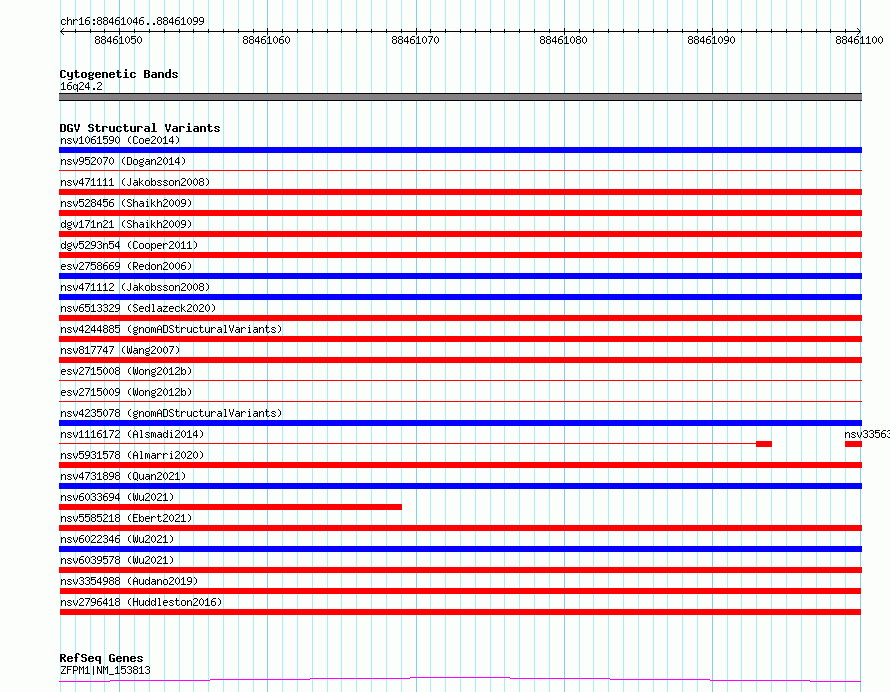Click ruler position 88461070
This screenshot has height=692, width=890.
pos(415,40)
